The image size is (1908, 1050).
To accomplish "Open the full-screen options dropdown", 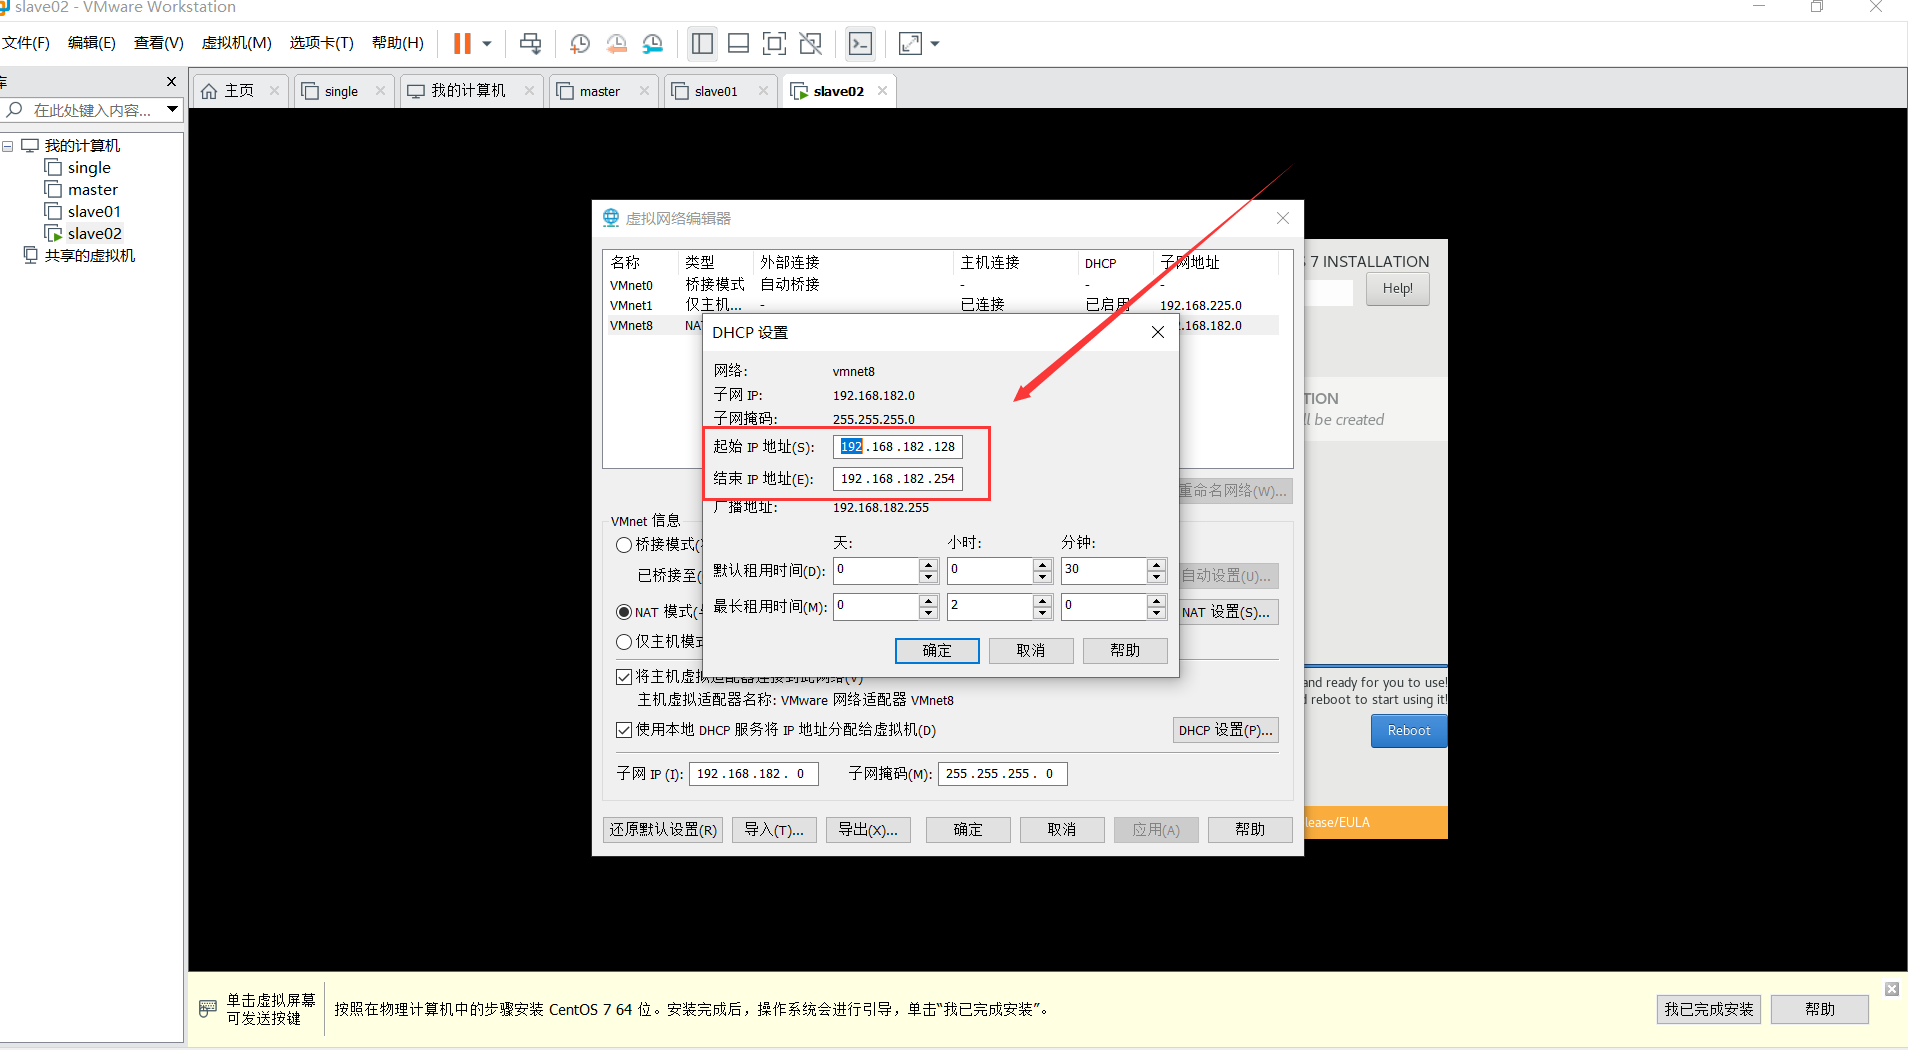I will click(x=934, y=44).
